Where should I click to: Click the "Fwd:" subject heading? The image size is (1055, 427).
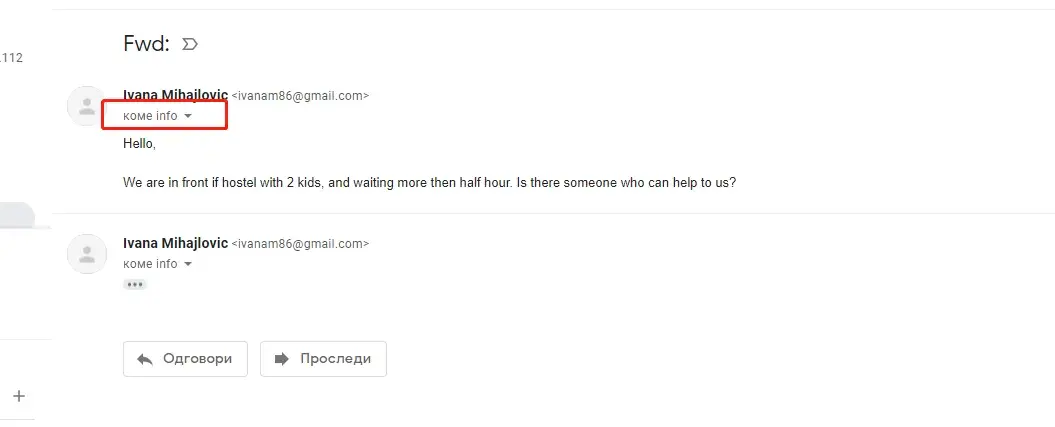[146, 44]
